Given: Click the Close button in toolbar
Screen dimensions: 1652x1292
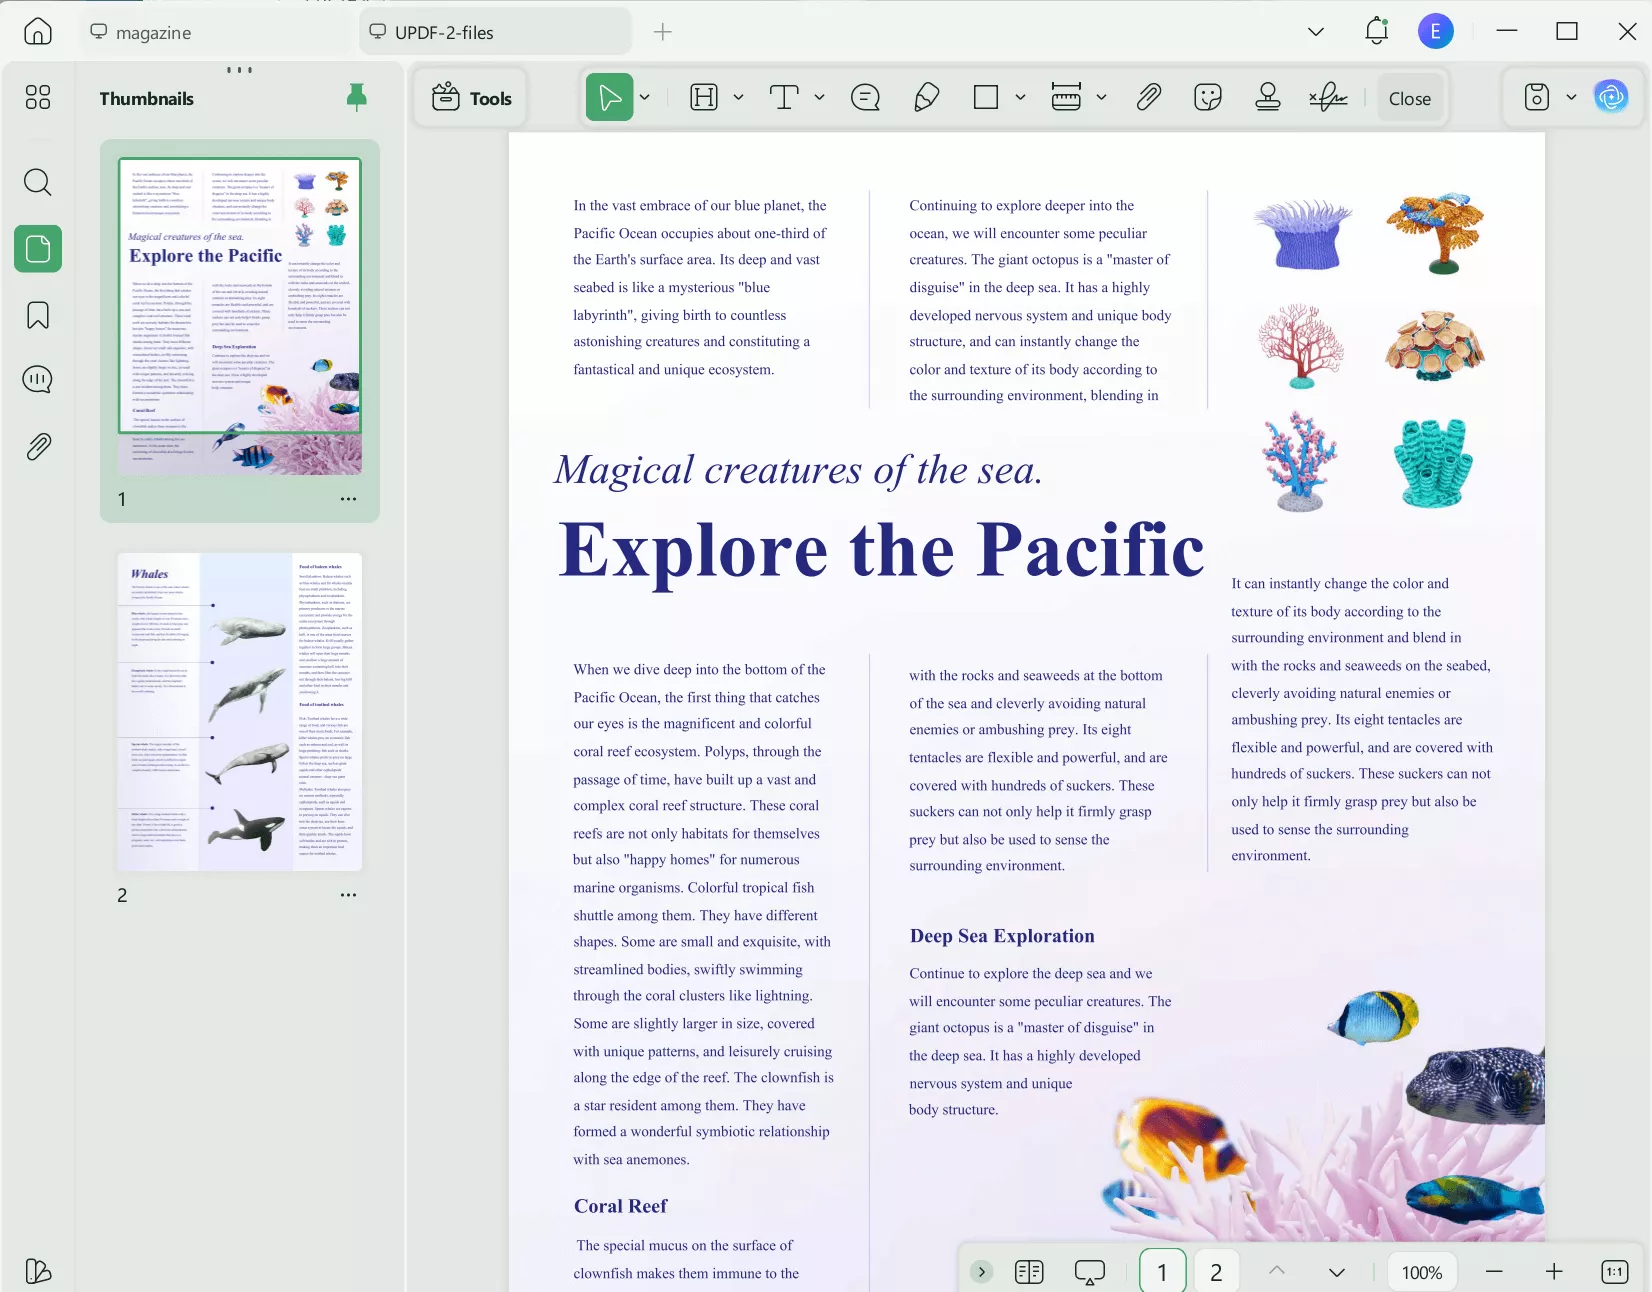Looking at the screenshot, I should (x=1409, y=98).
